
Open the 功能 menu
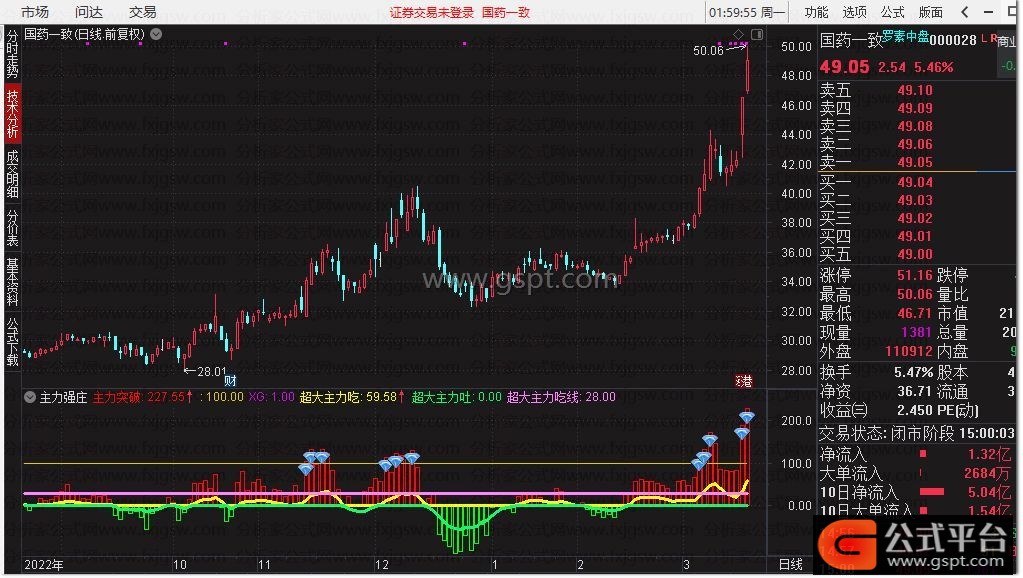816,12
